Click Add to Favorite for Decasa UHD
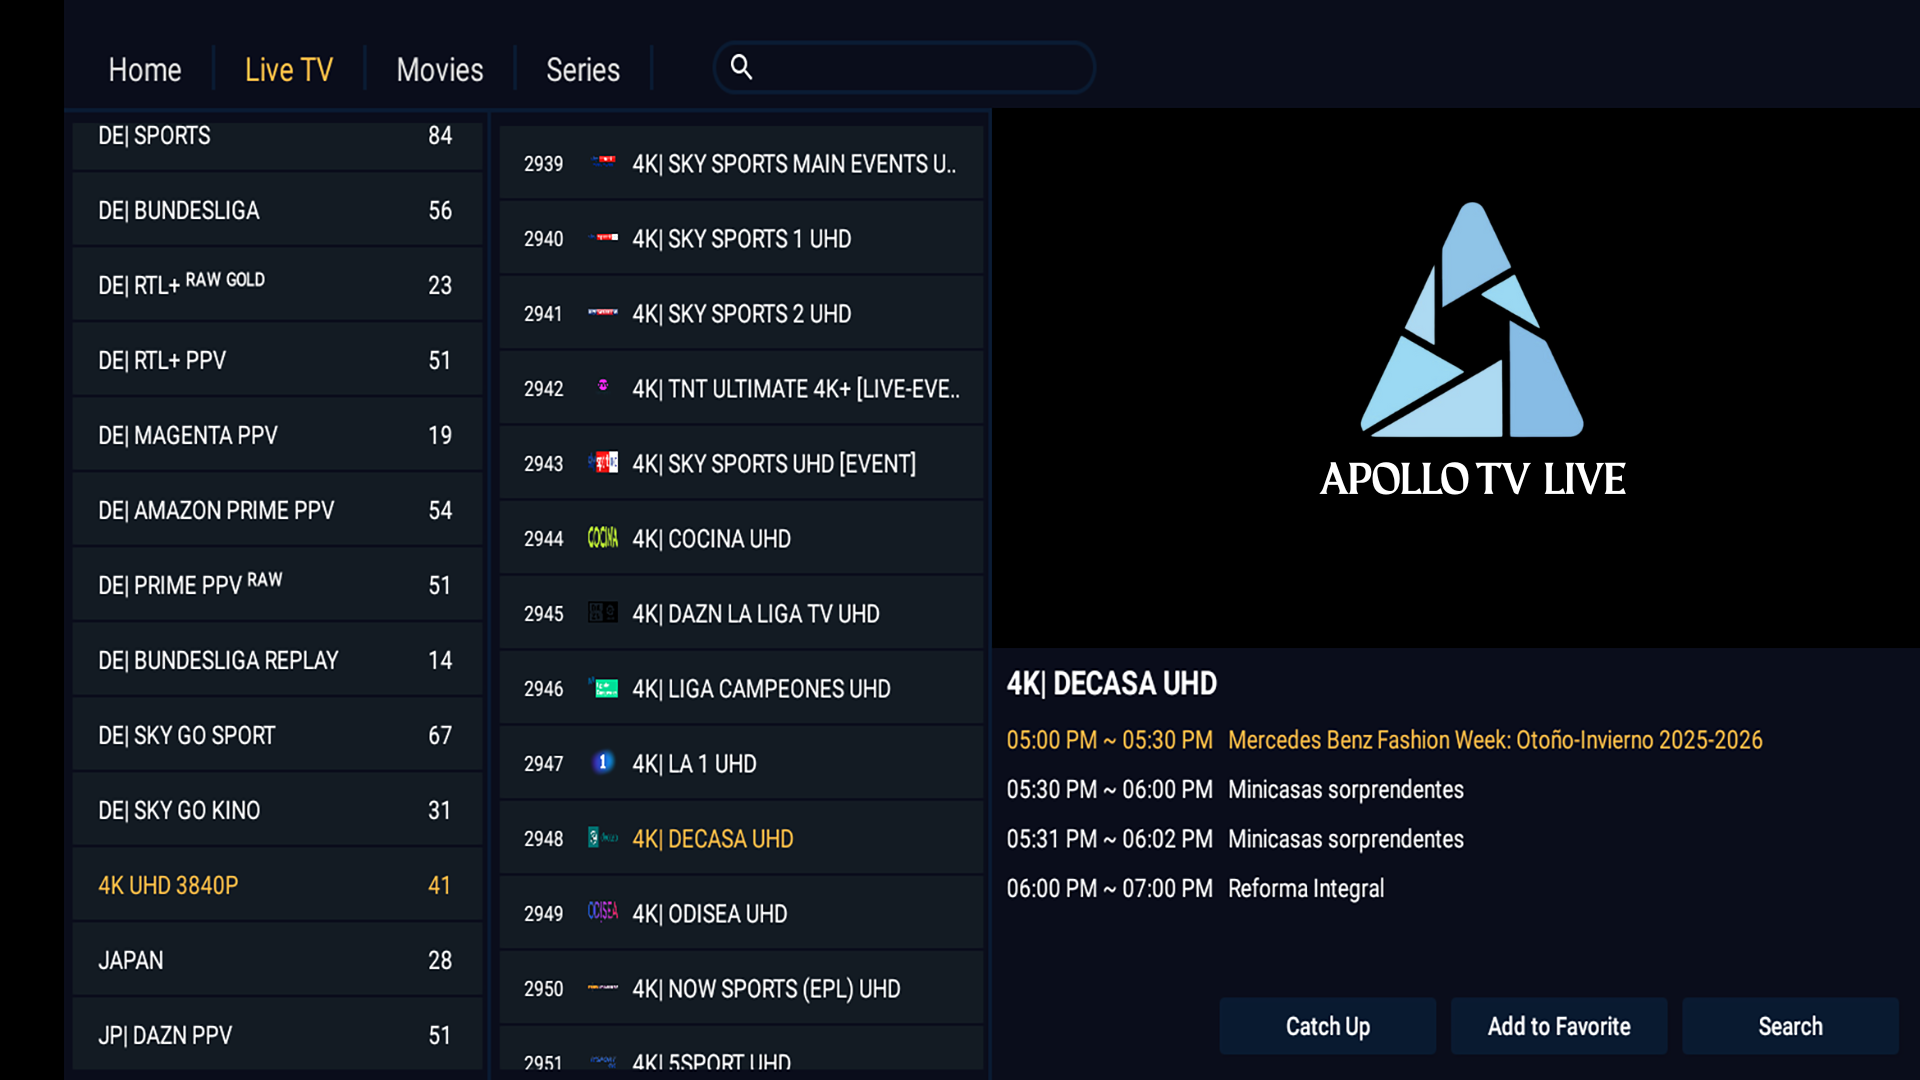Screen dimensions: 1920x1080 1559,1026
